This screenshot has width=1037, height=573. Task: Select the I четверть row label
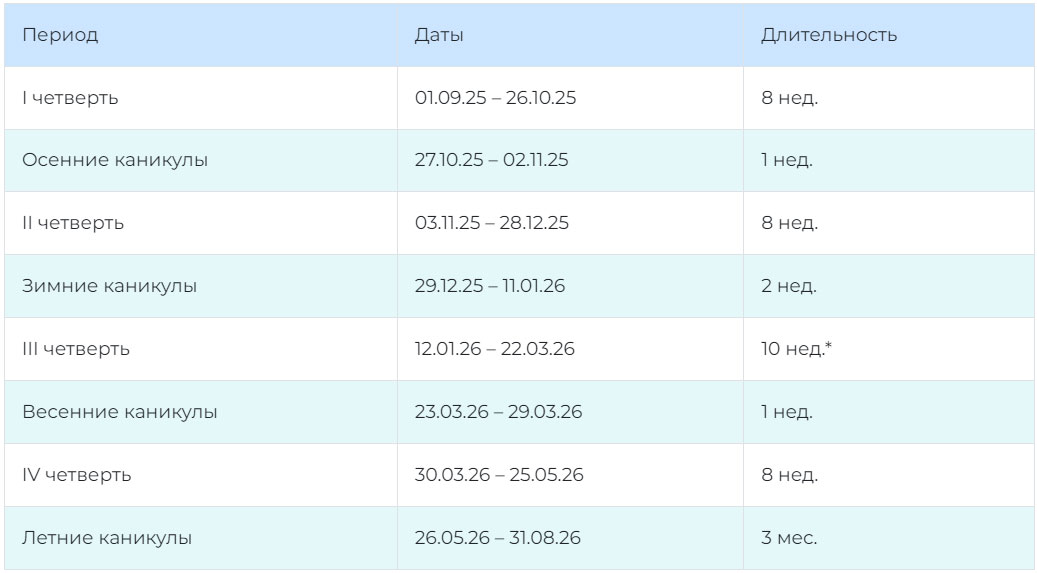(x=70, y=98)
